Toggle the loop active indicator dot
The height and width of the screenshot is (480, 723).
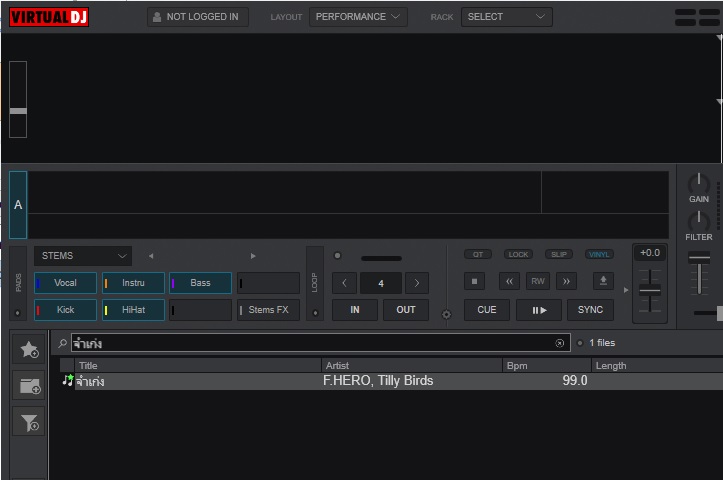click(338, 255)
